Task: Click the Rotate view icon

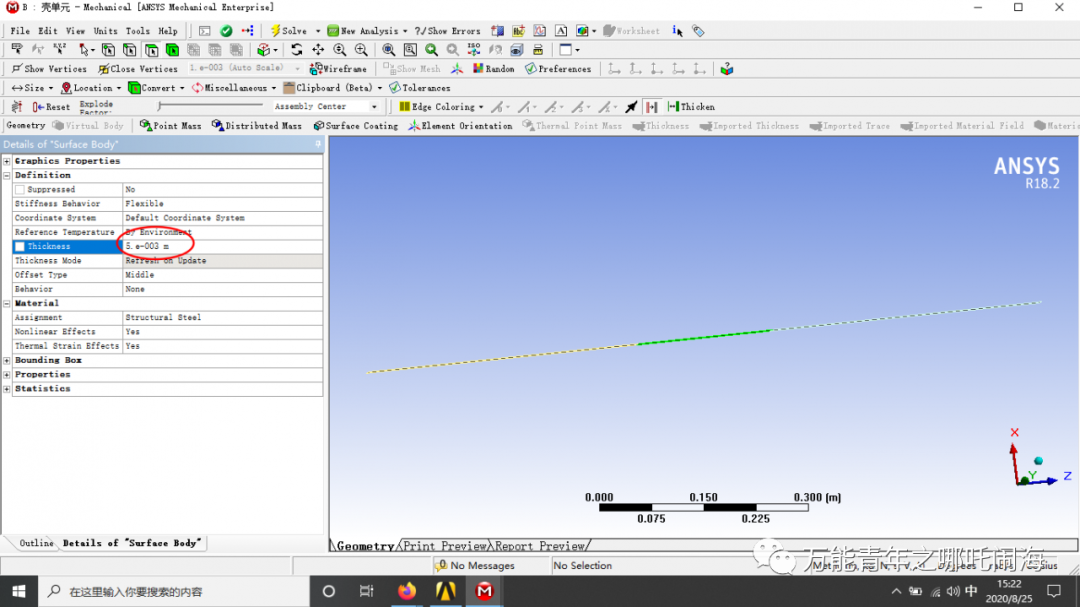Action: click(296, 50)
